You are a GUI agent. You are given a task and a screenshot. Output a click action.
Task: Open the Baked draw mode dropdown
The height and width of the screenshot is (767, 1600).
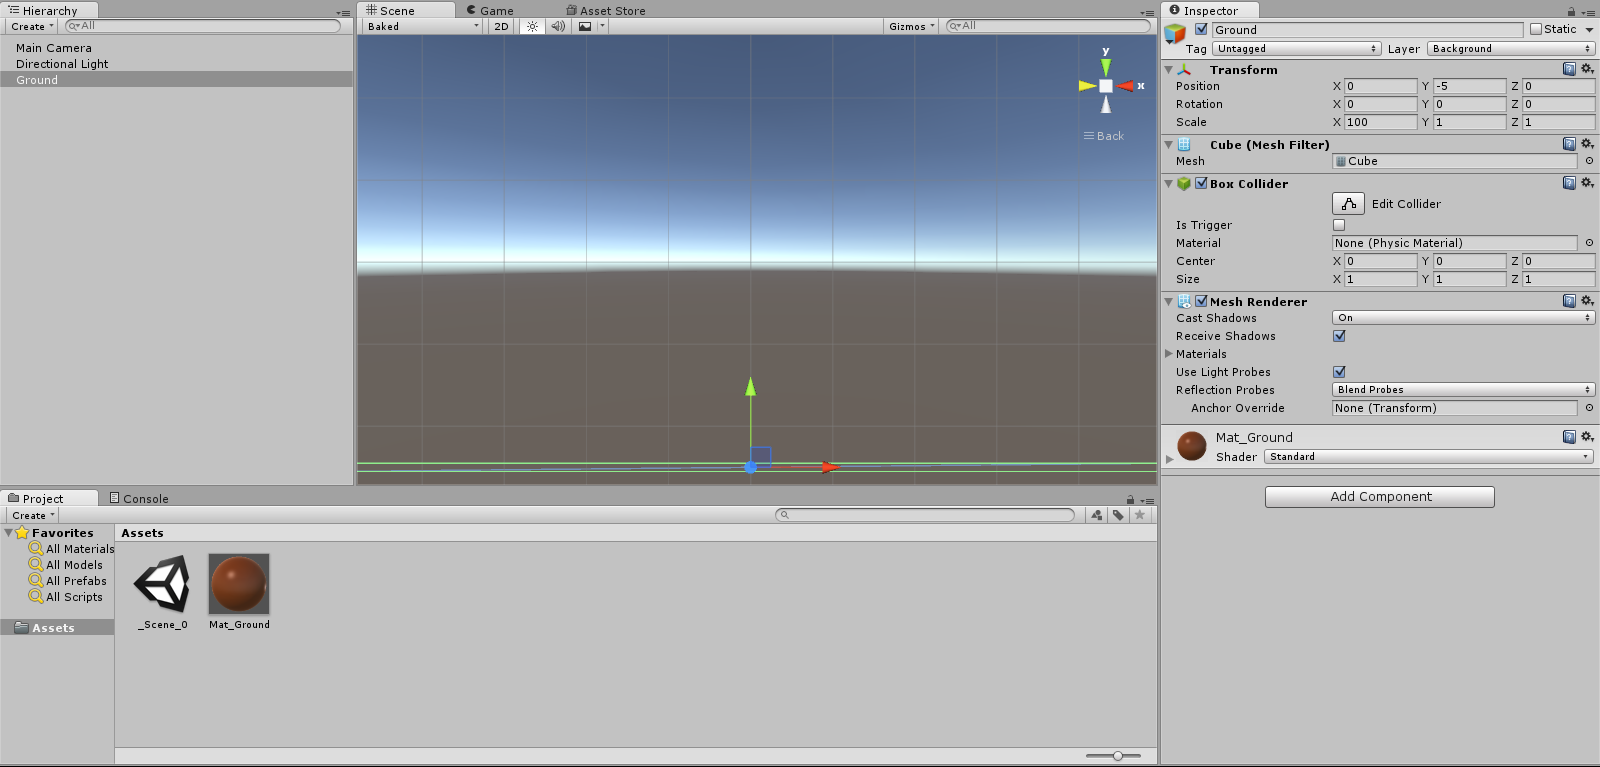click(x=422, y=27)
